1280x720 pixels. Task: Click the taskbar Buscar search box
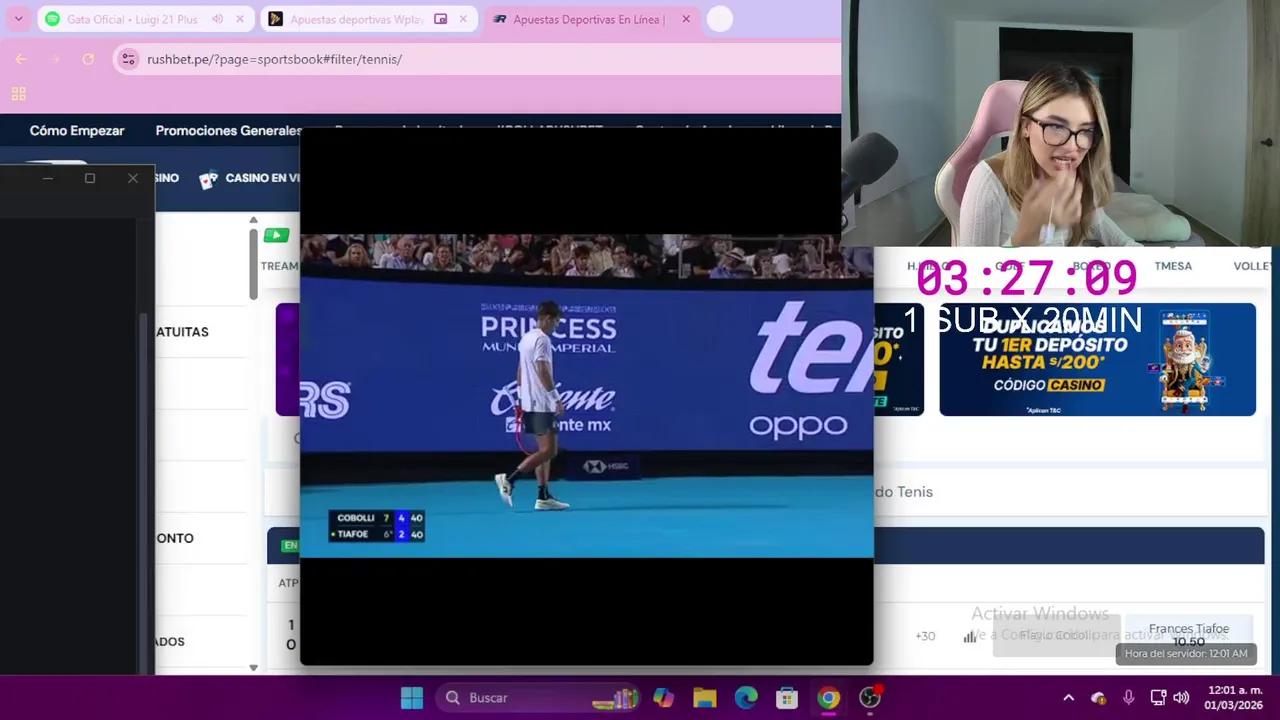[538, 698]
